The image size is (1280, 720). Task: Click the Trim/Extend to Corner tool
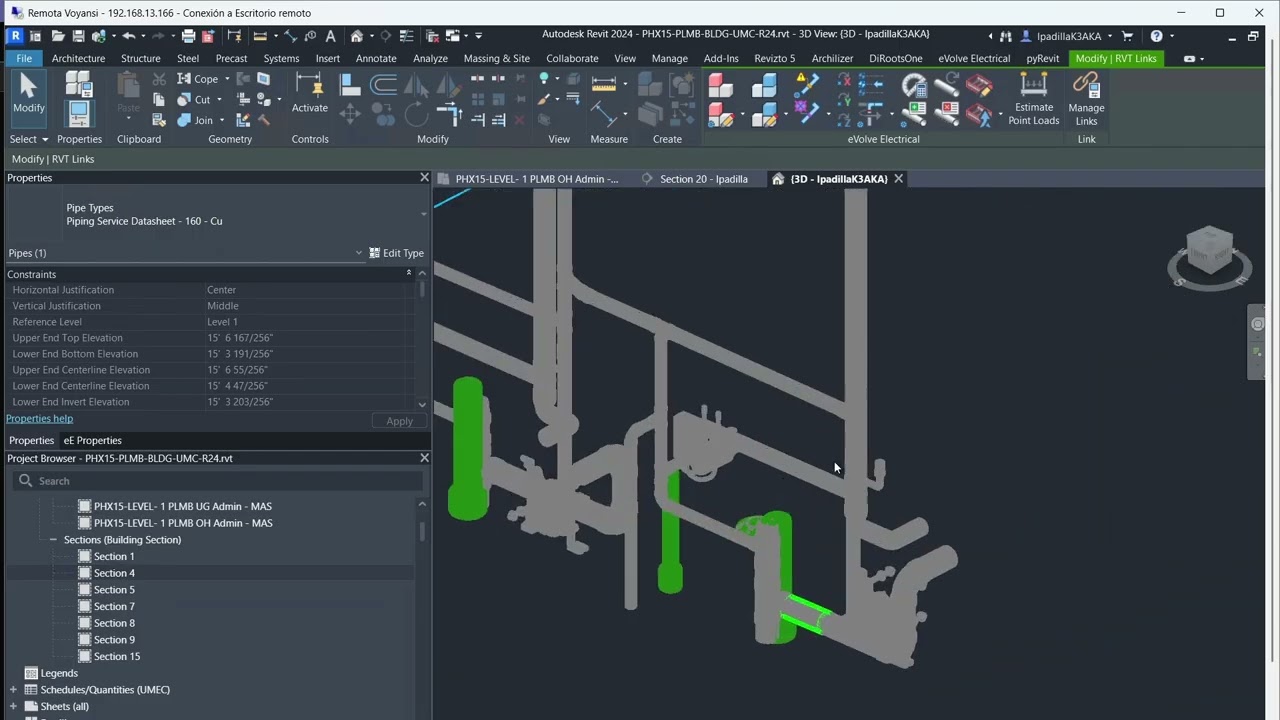tap(449, 113)
